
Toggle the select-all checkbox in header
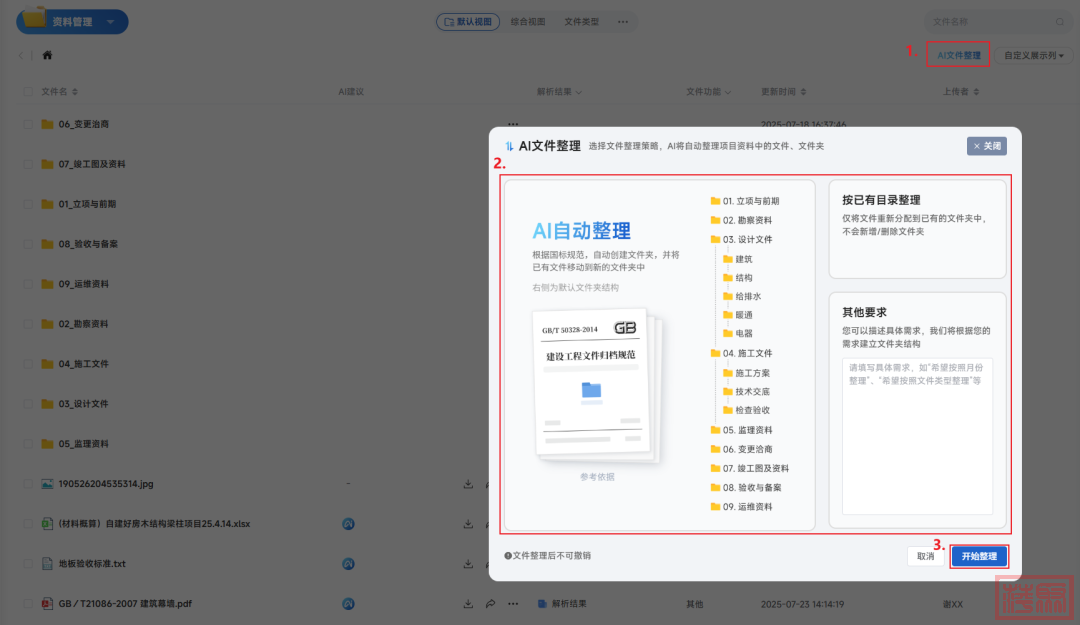[28, 91]
